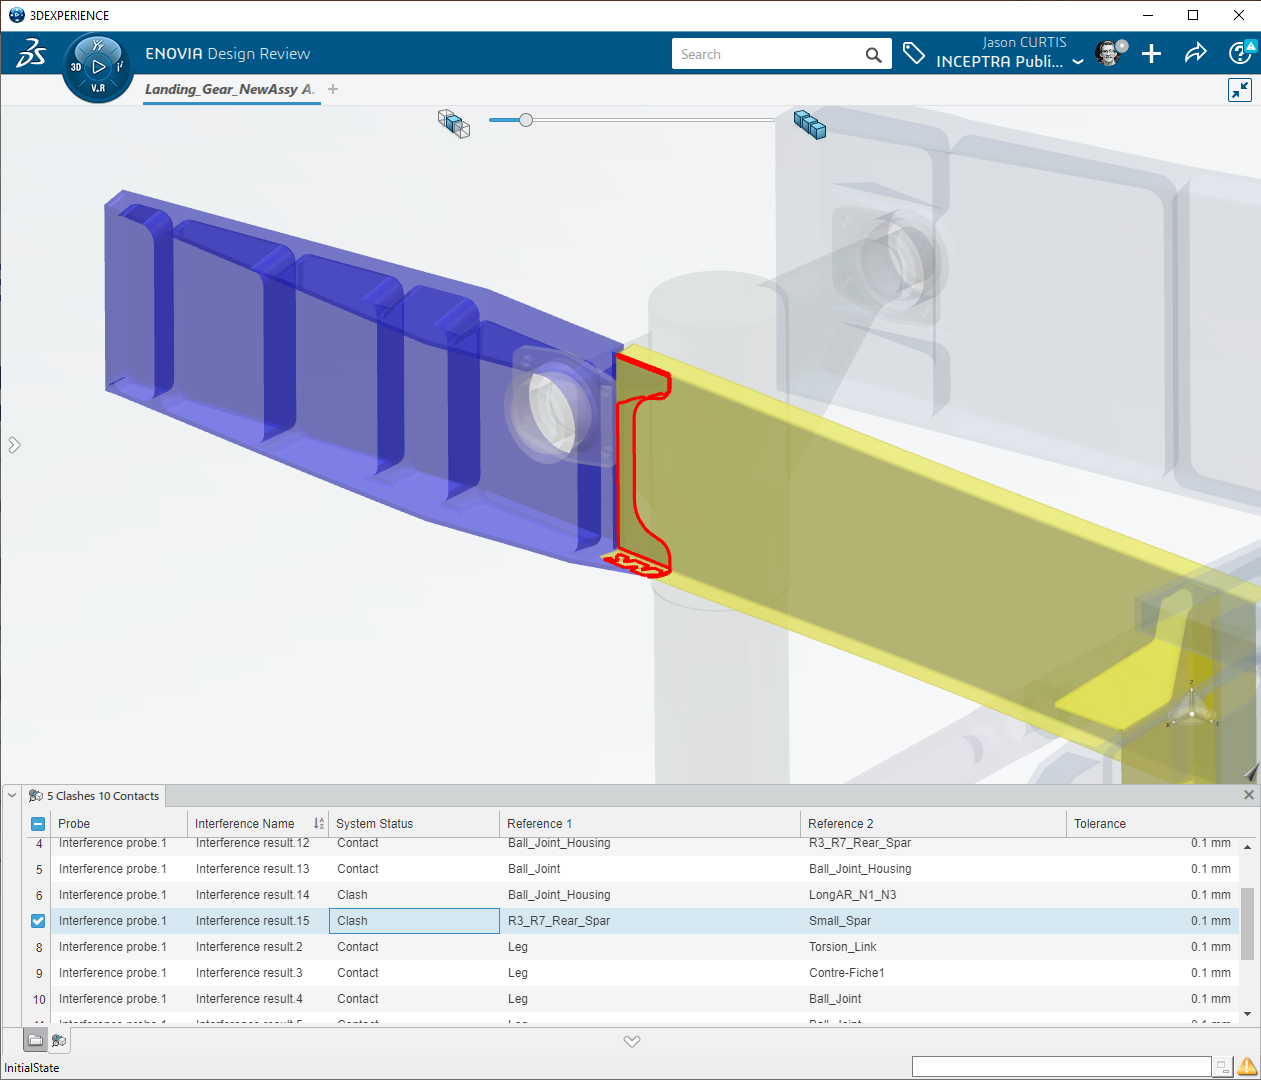The image size is (1261, 1080).
Task: Click the Share arrow icon
Action: (1195, 54)
